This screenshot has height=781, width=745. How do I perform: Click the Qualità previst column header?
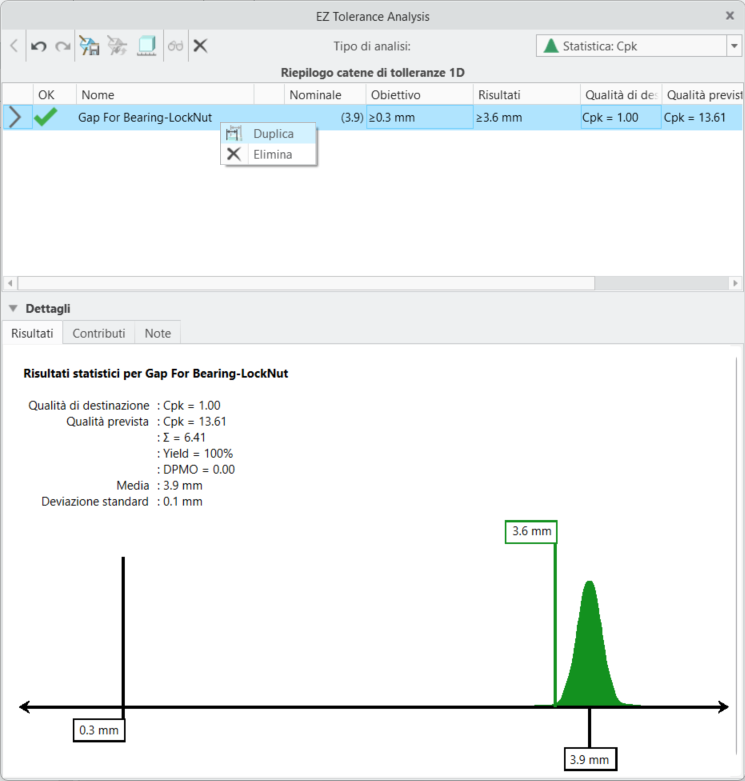click(703, 95)
